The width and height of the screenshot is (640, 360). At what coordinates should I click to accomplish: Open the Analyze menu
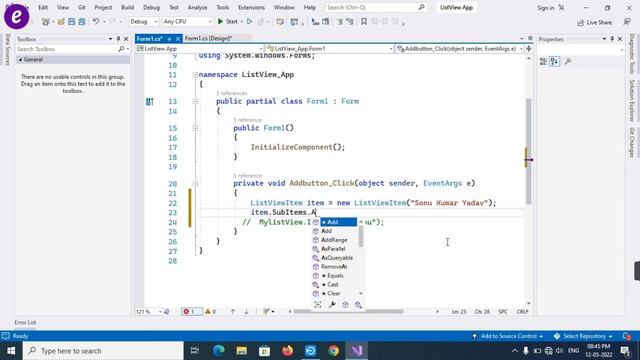197,7
